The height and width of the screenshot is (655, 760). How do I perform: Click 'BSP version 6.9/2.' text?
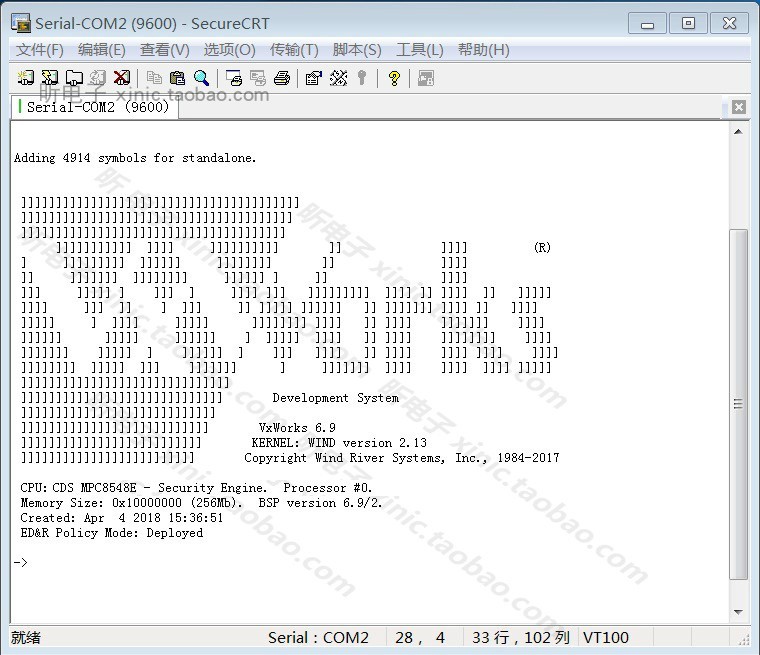(x=320, y=503)
